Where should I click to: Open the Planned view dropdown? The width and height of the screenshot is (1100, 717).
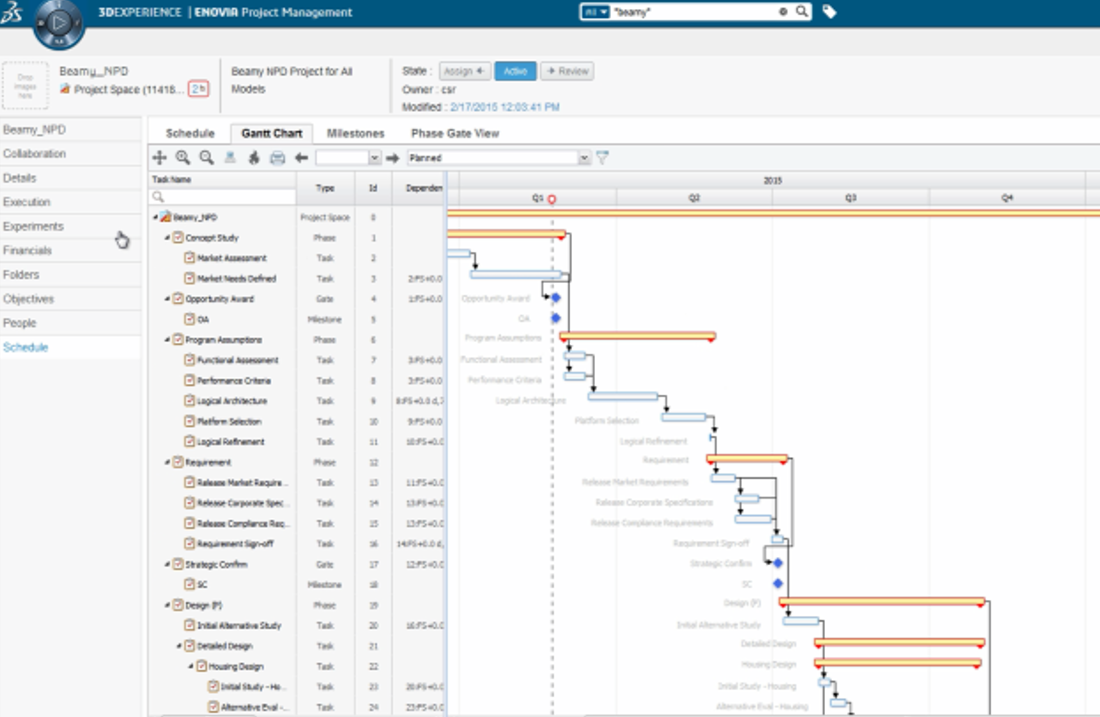coord(584,158)
